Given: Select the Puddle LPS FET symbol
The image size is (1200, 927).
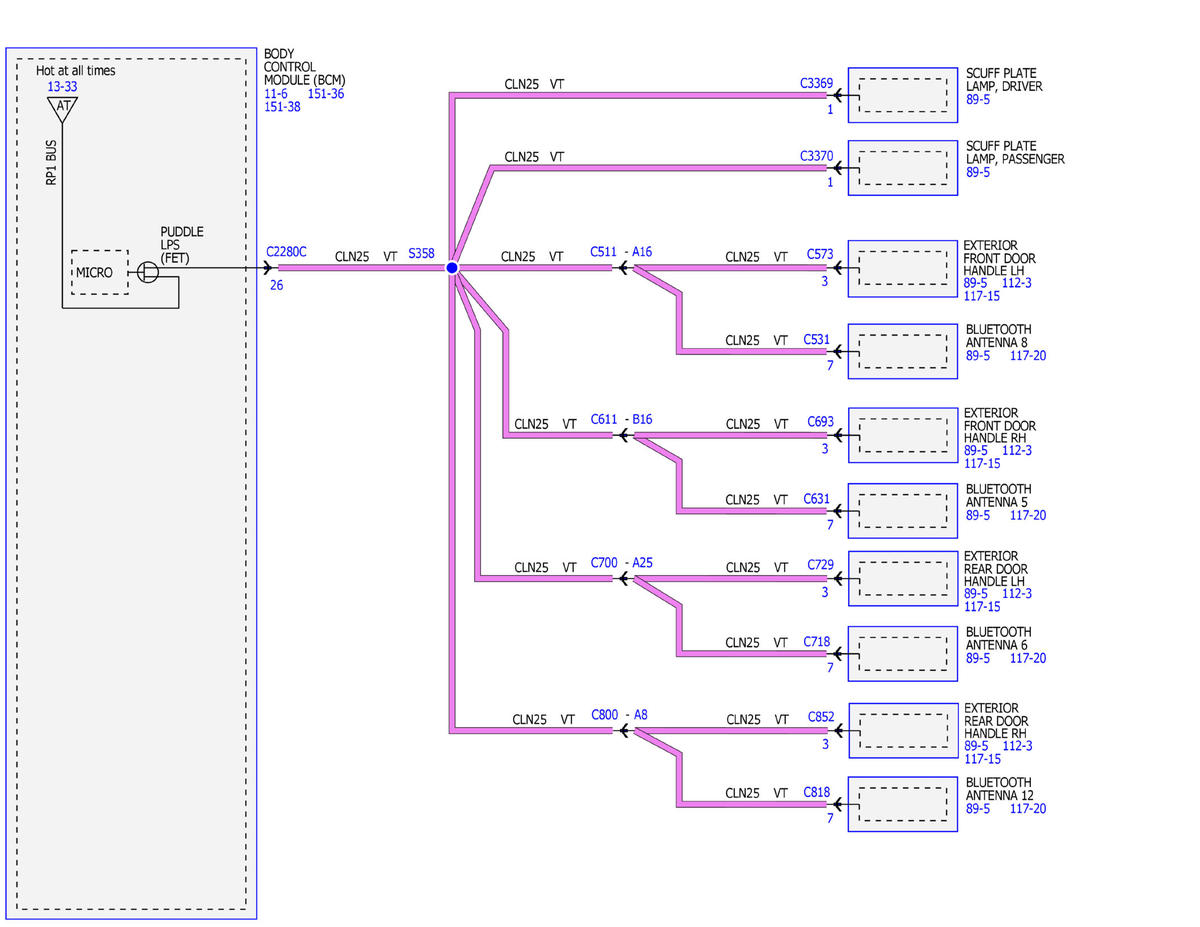Looking at the screenshot, I should 148,272.
